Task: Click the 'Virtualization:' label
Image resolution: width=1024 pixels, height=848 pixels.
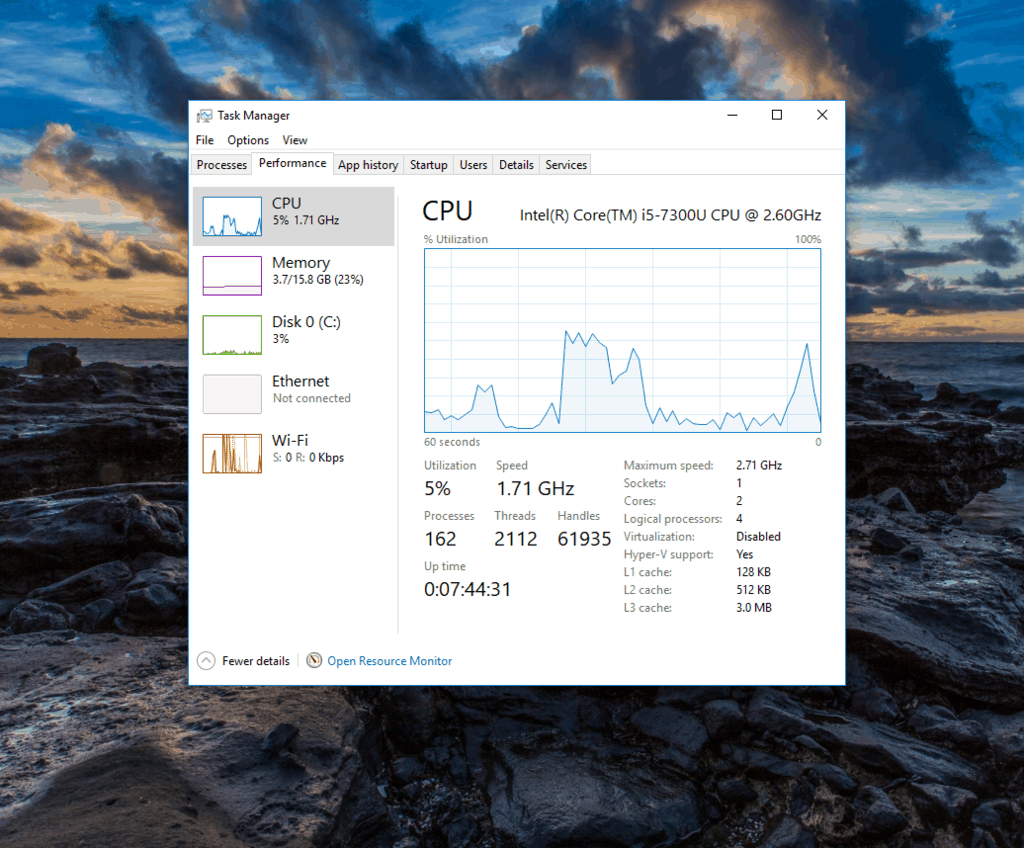Action: pos(659,536)
